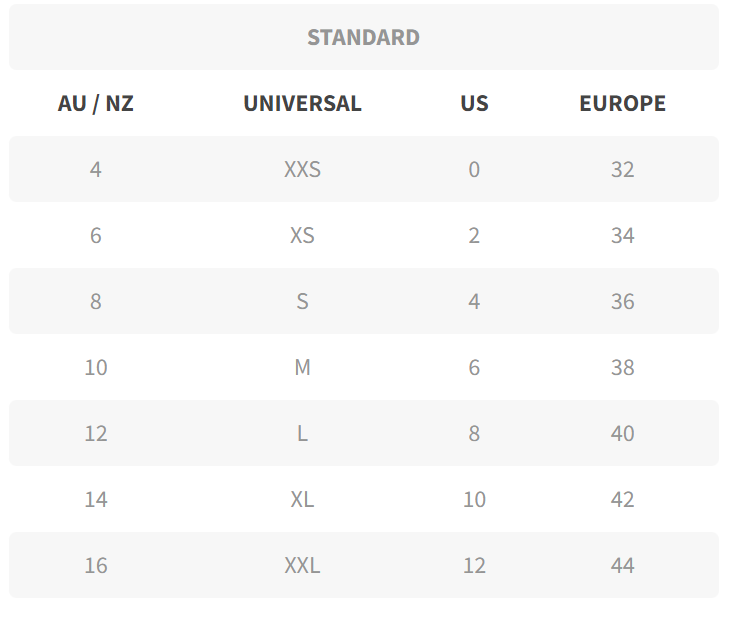Image resolution: width=735 pixels, height=618 pixels.
Task: Click Europe size 44
Action: [x=622, y=565]
